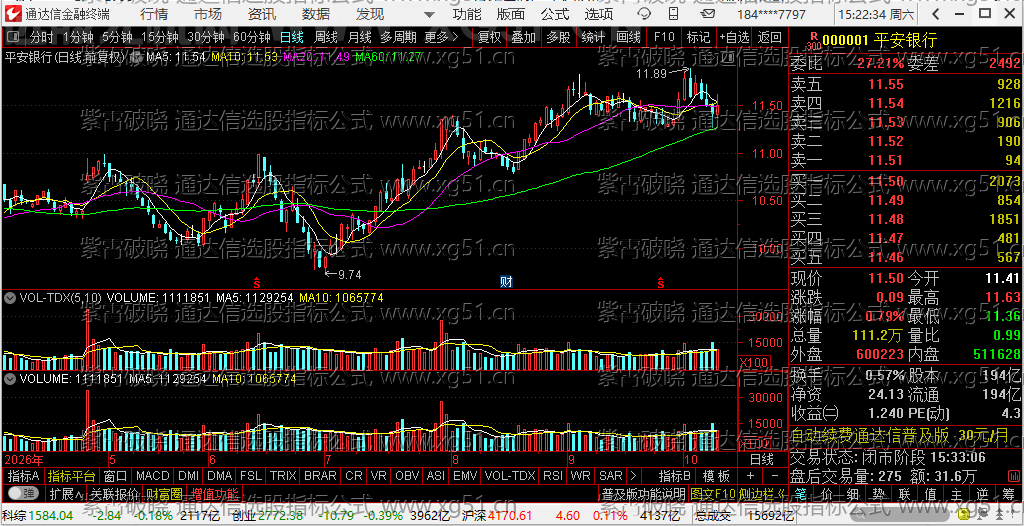Open the 选项 menu
Viewport: 1024px width, 526px height.
point(599,14)
